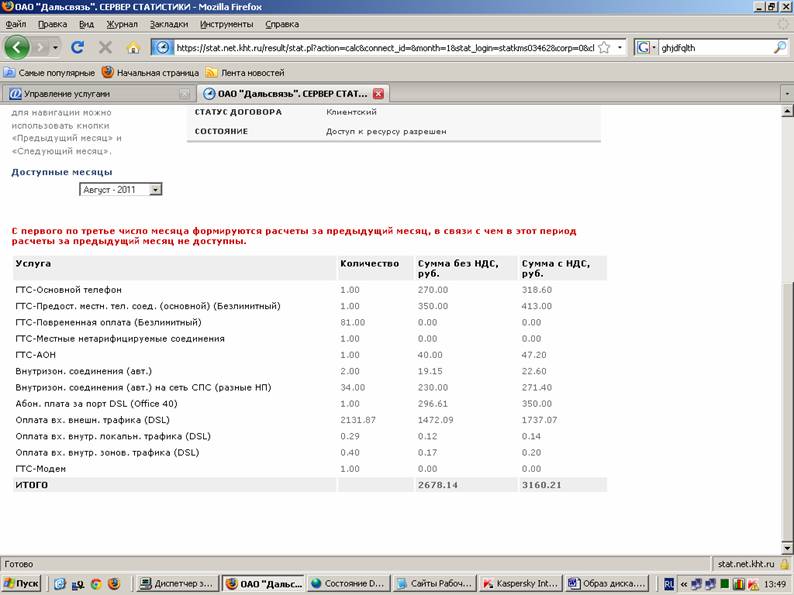
Task: Click into the address bar URL field
Action: coord(385,47)
